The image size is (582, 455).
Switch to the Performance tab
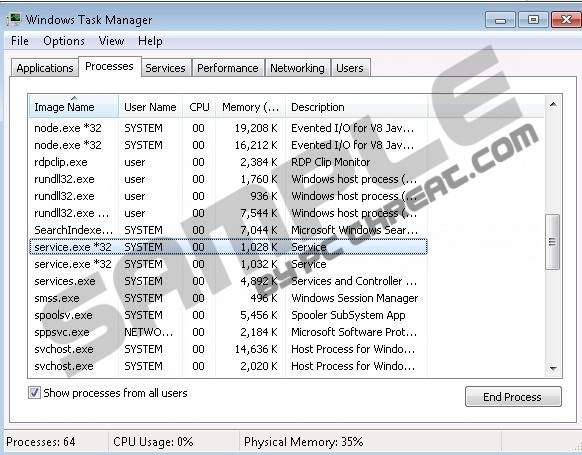[x=228, y=68]
